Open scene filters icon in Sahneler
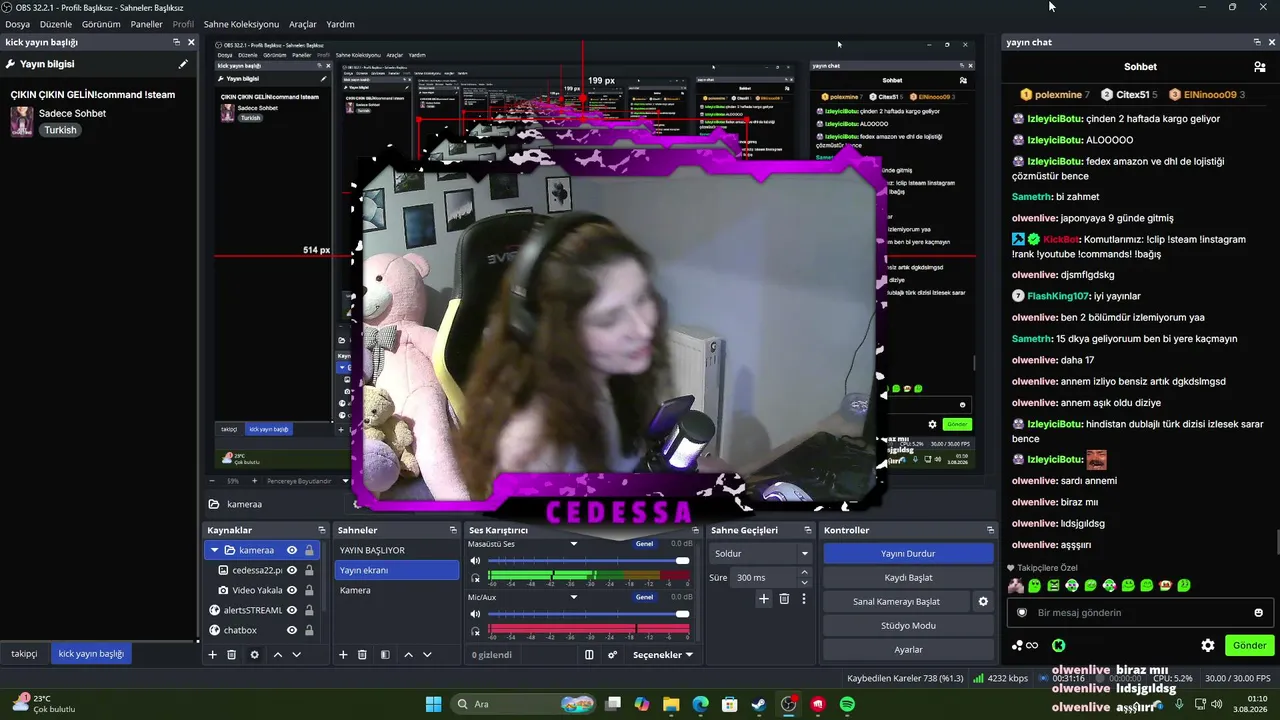 385,655
